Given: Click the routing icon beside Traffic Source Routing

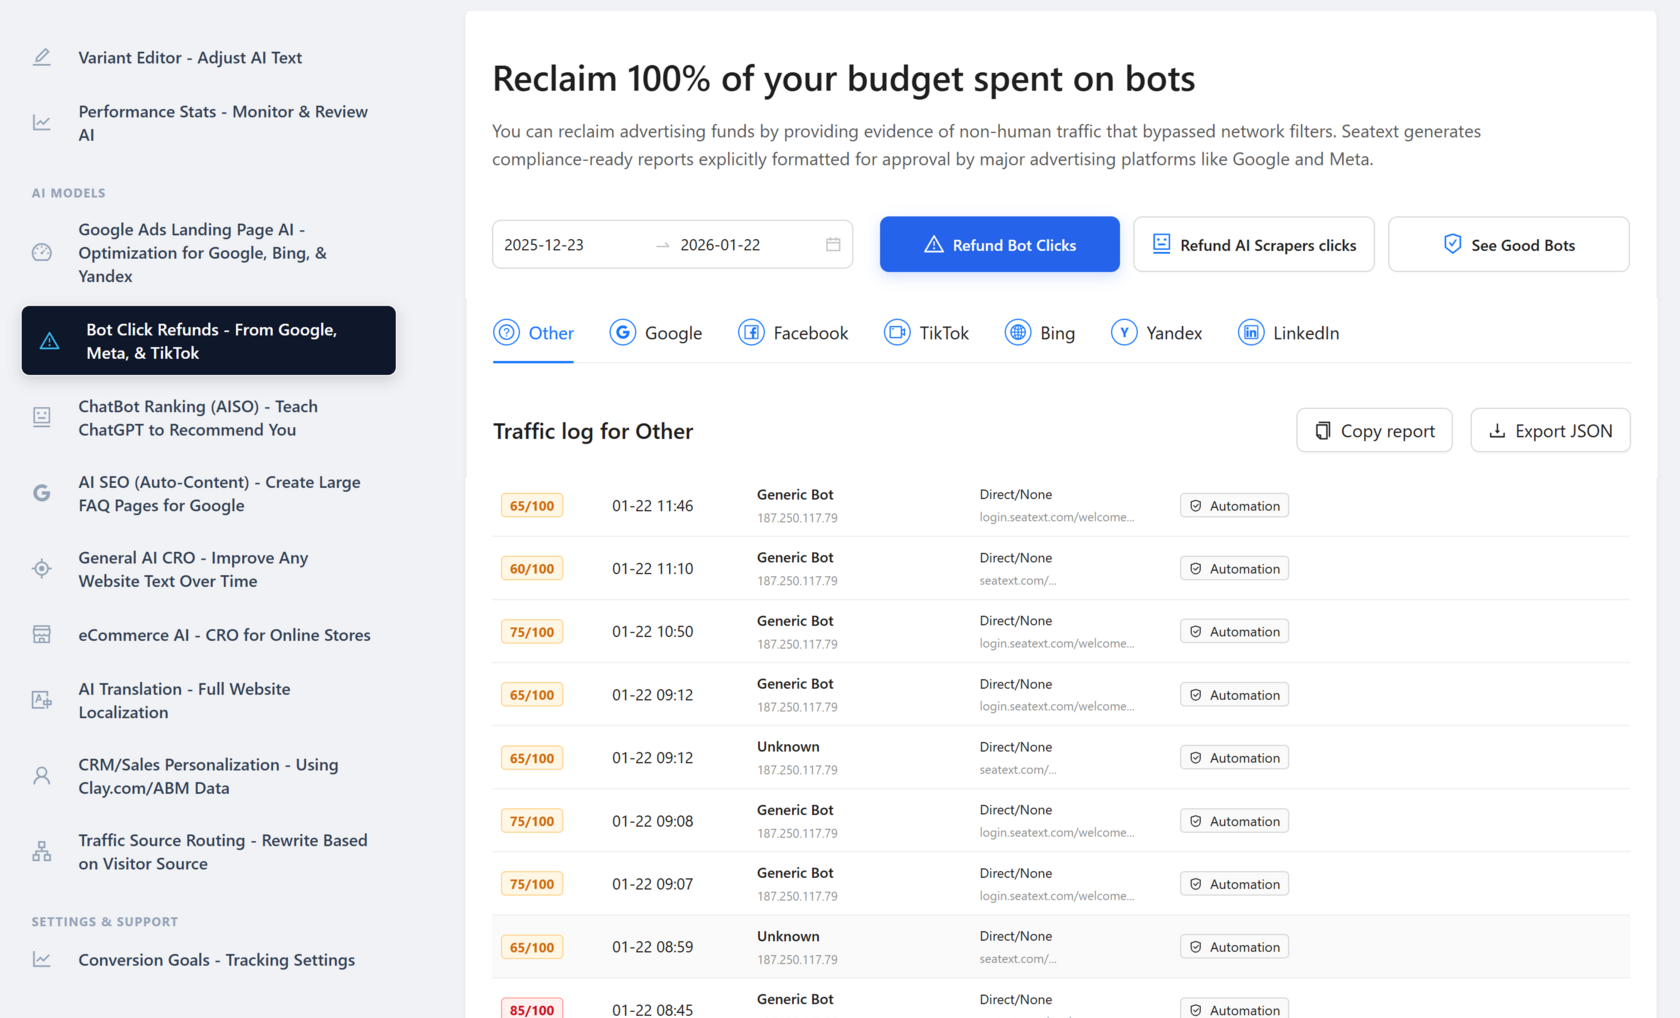Looking at the screenshot, I should pyautogui.click(x=42, y=852).
